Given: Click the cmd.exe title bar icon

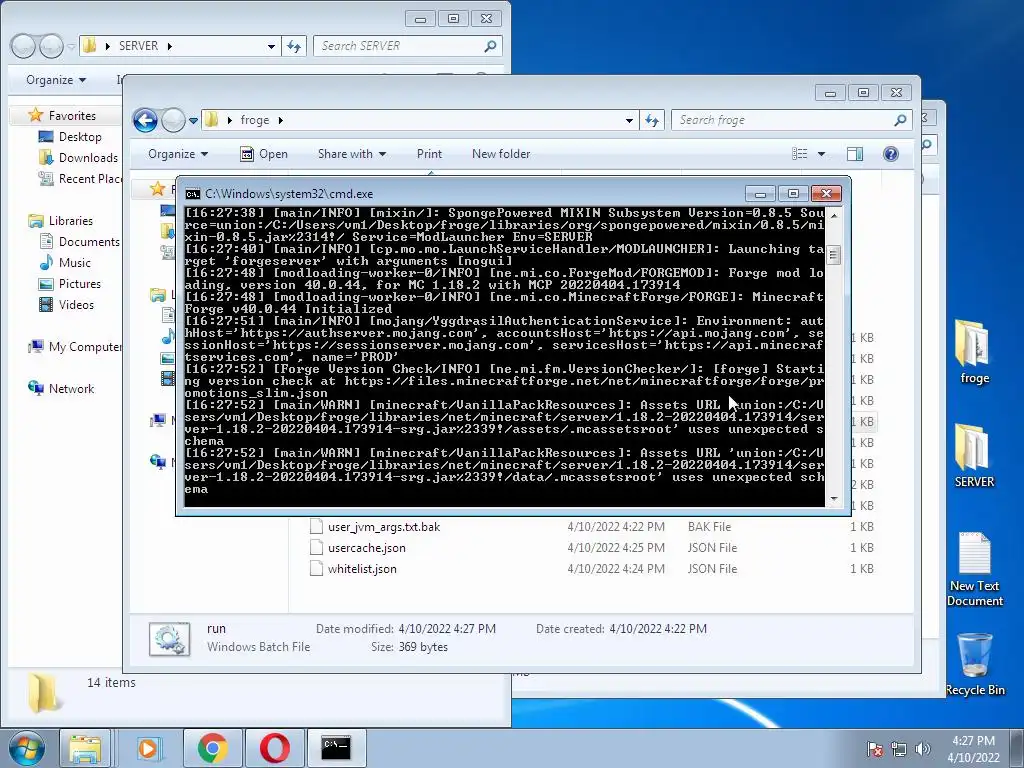Looking at the screenshot, I should 193,194.
